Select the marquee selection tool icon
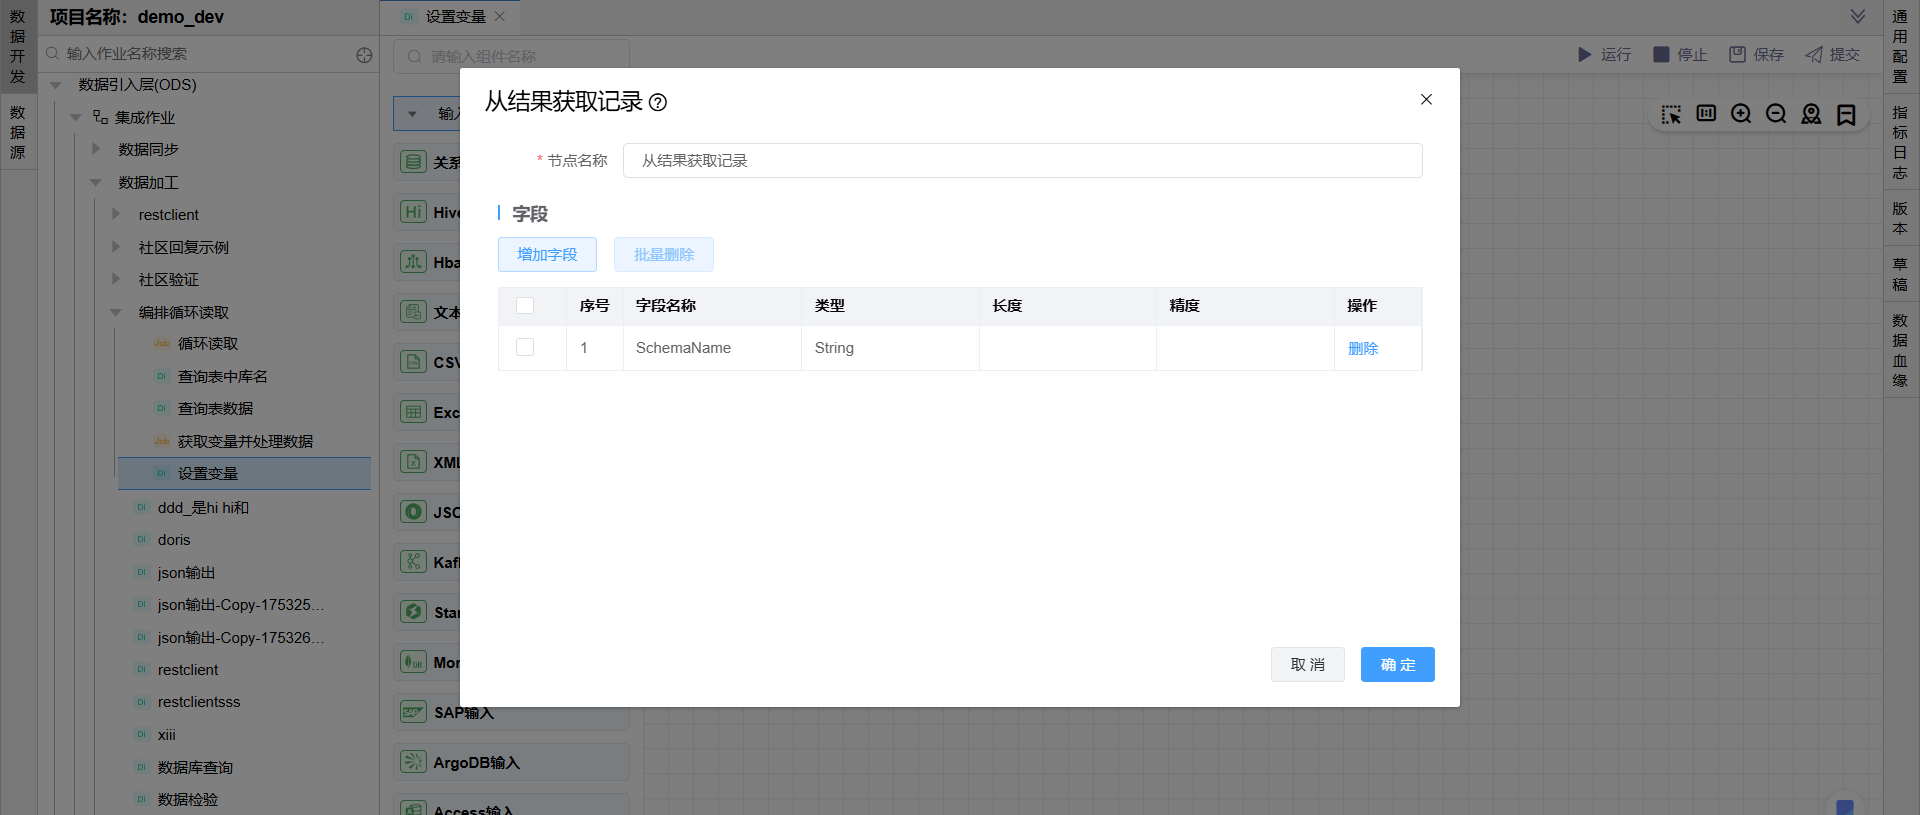 point(1671,114)
